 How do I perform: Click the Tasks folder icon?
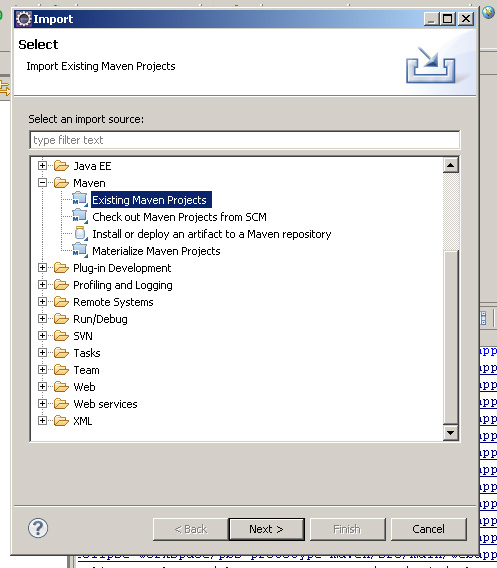point(61,353)
